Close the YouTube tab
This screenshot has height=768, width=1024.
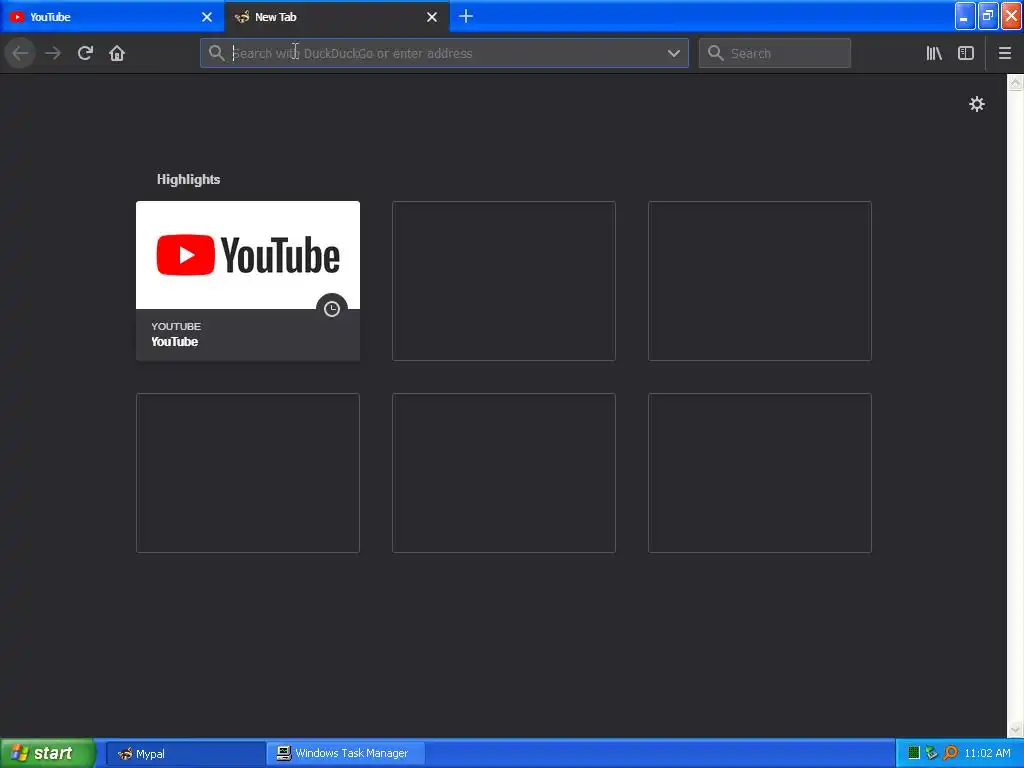click(x=207, y=17)
